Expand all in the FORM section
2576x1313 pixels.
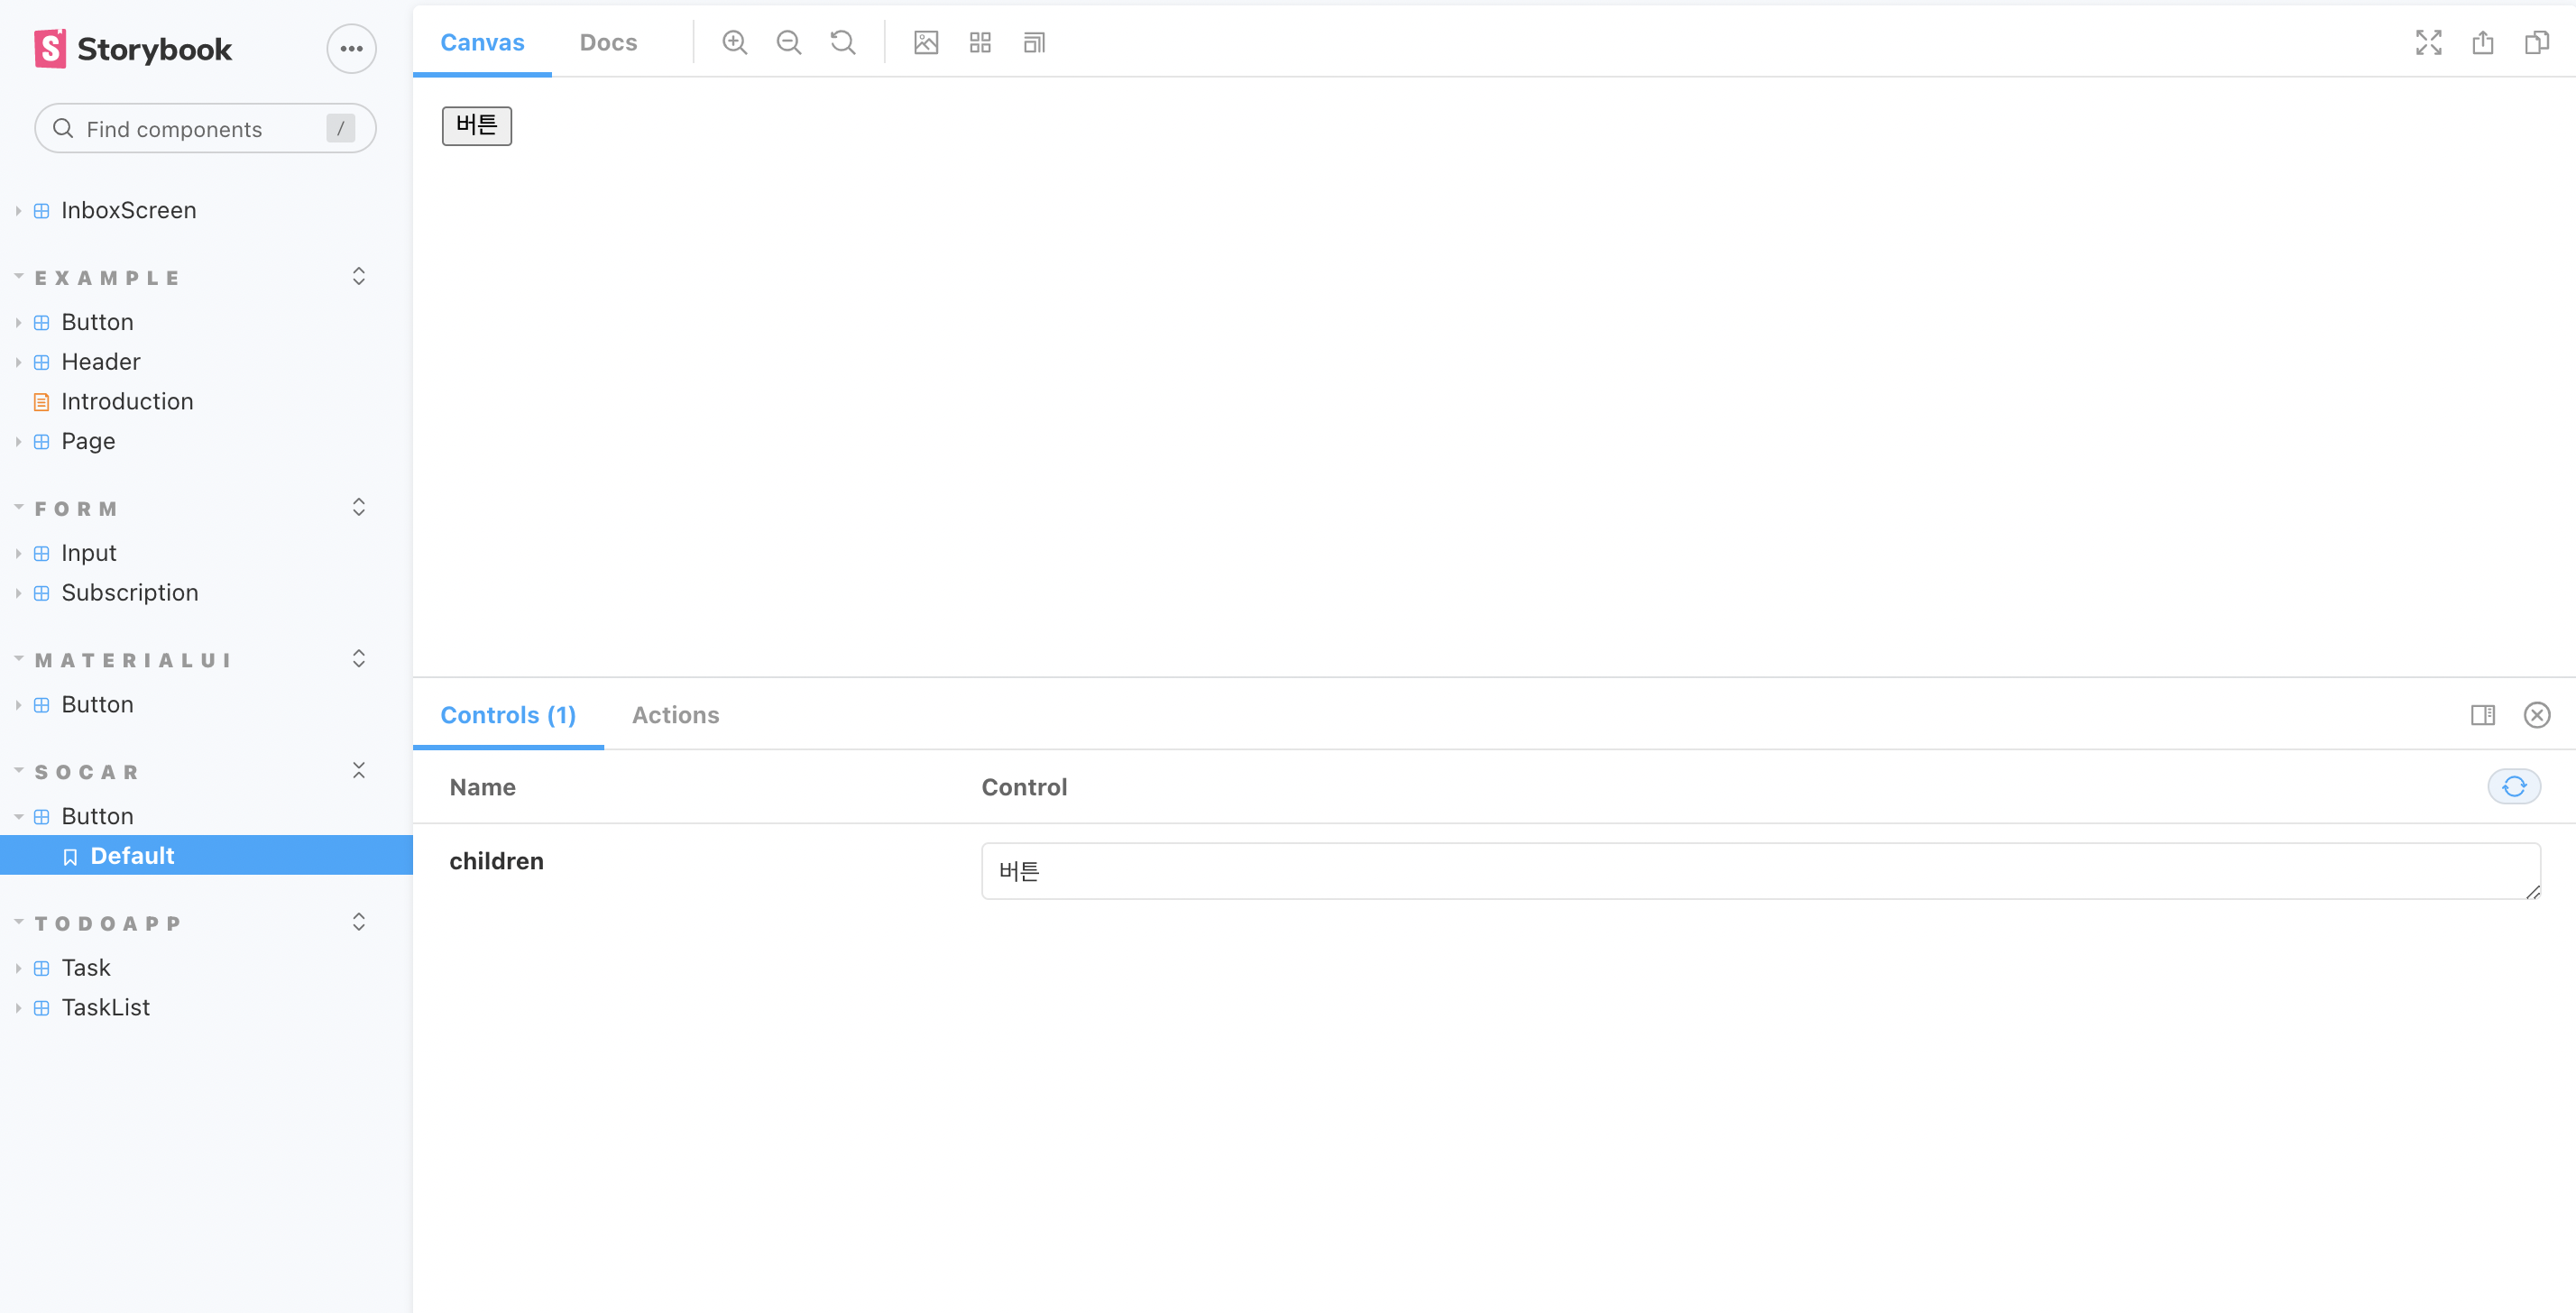359,507
